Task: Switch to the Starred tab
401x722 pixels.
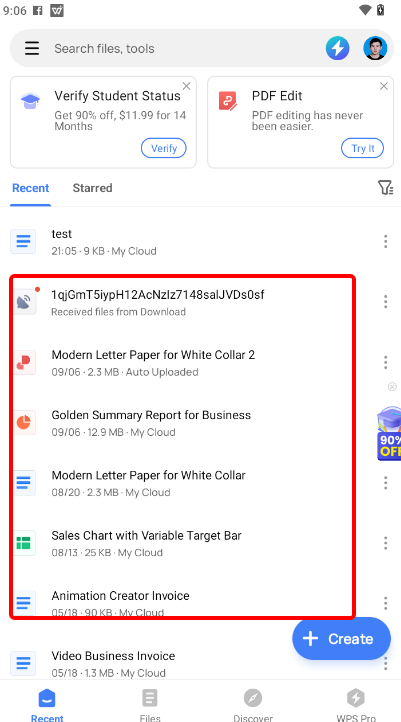Action: tap(93, 188)
